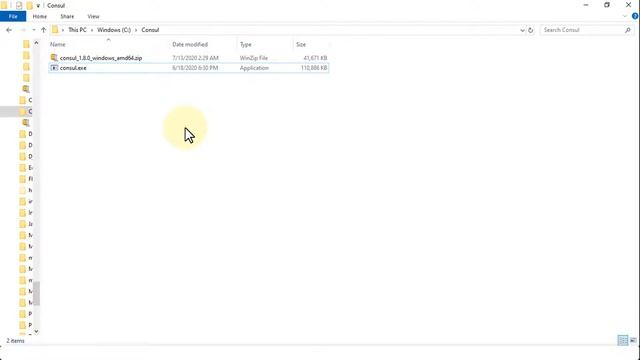The height and width of the screenshot is (360, 640).
Task: Click the New folder icon in the title bar
Action: click(29, 5)
